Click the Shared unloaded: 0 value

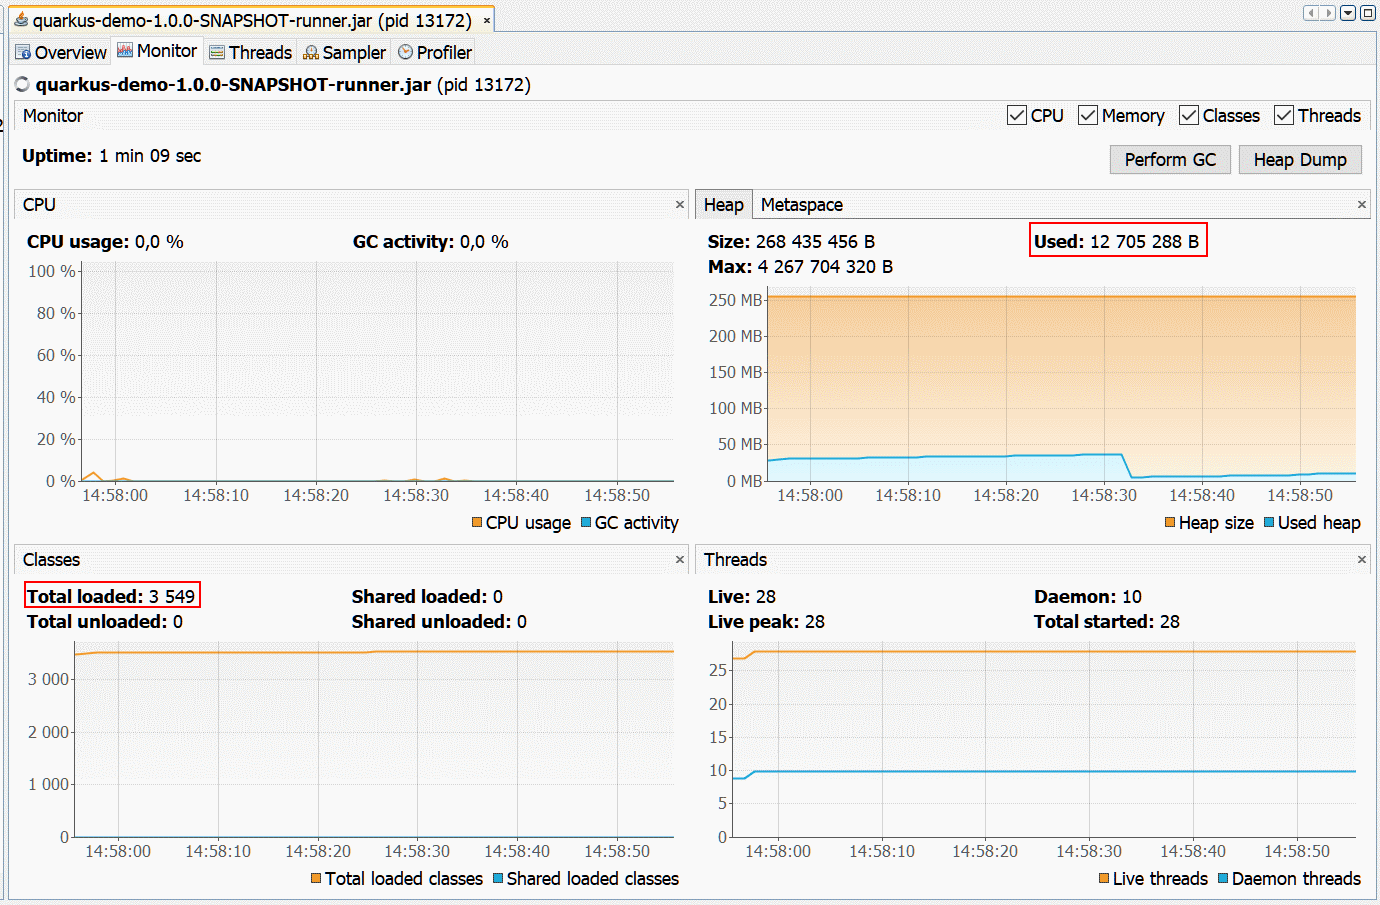click(439, 622)
